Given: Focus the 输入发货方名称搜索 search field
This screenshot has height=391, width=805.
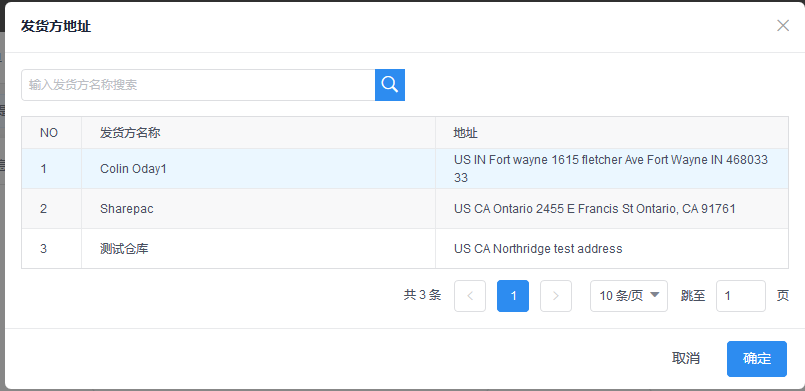Looking at the screenshot, I should pos(198,85).
